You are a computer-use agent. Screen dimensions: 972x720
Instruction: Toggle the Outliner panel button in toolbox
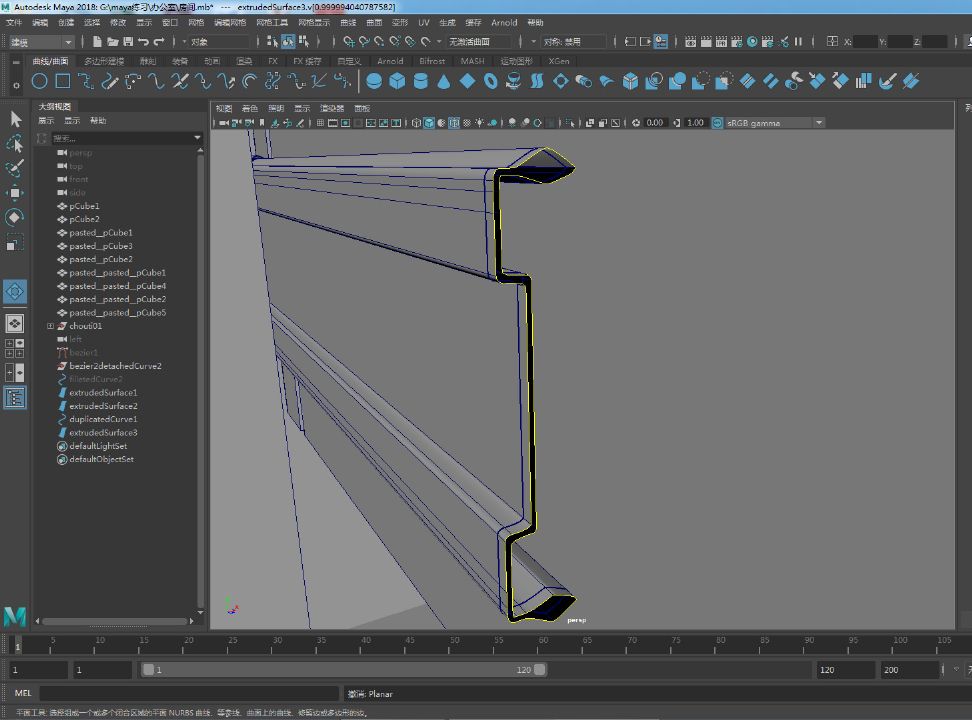click(x=15, y=398)
